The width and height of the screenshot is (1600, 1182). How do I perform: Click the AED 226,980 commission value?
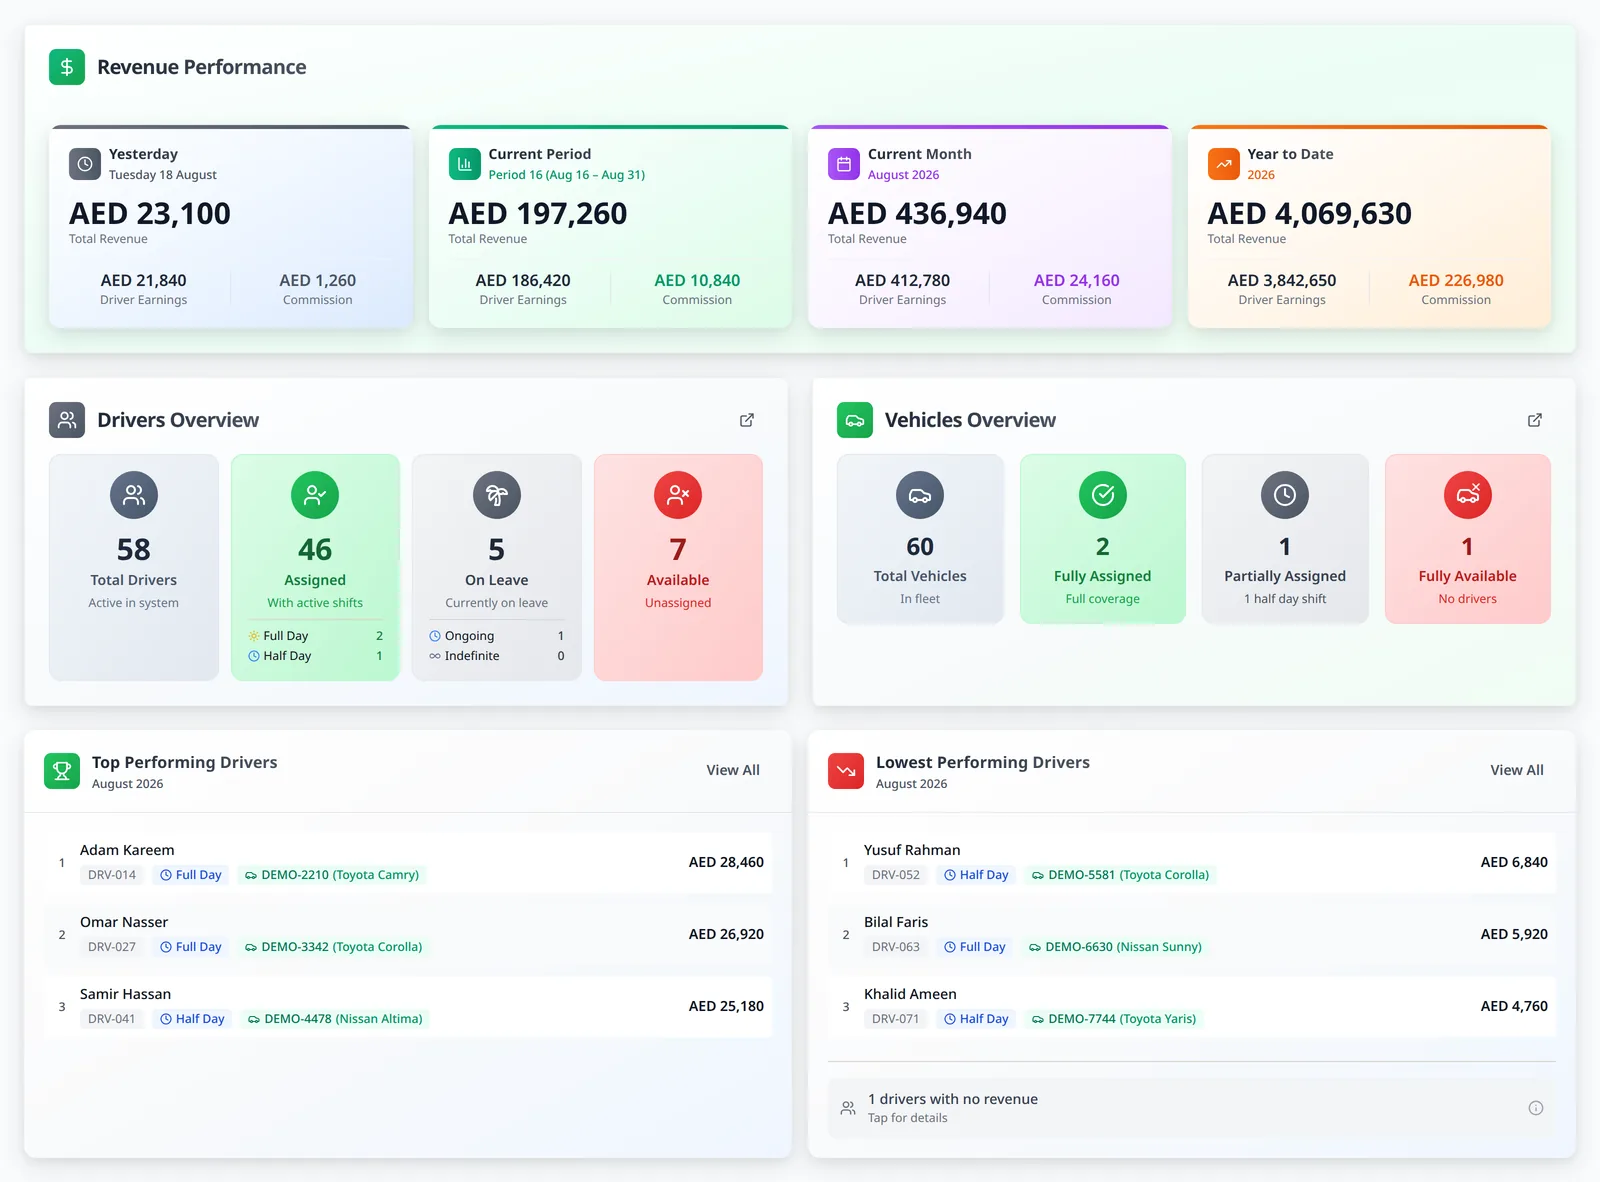[x=1456, y=281]
